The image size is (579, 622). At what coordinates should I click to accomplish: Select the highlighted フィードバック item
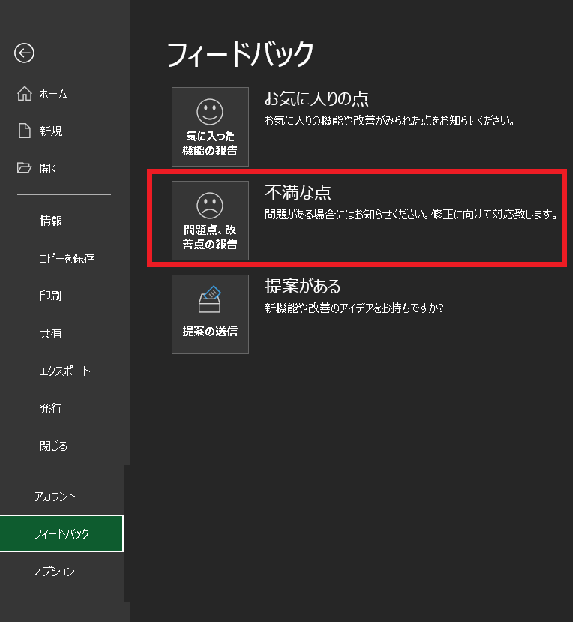(62, 534)
